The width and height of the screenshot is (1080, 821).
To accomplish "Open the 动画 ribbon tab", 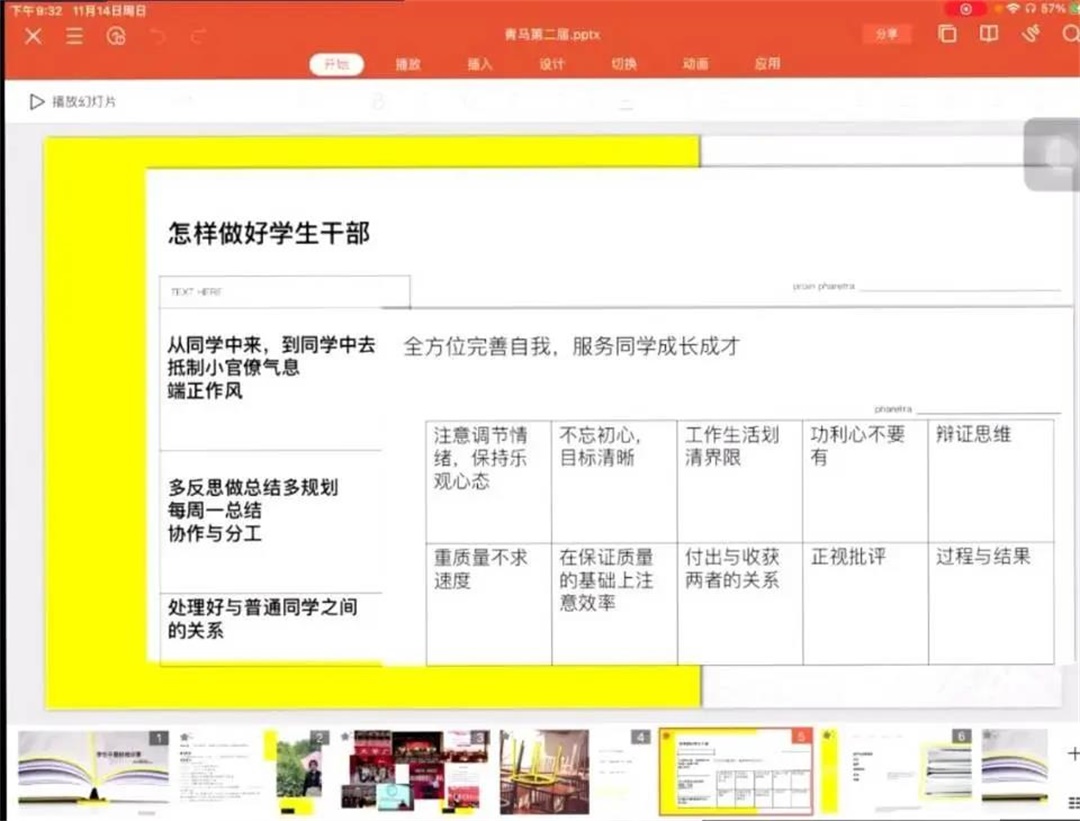I will [x=694, y=63].
